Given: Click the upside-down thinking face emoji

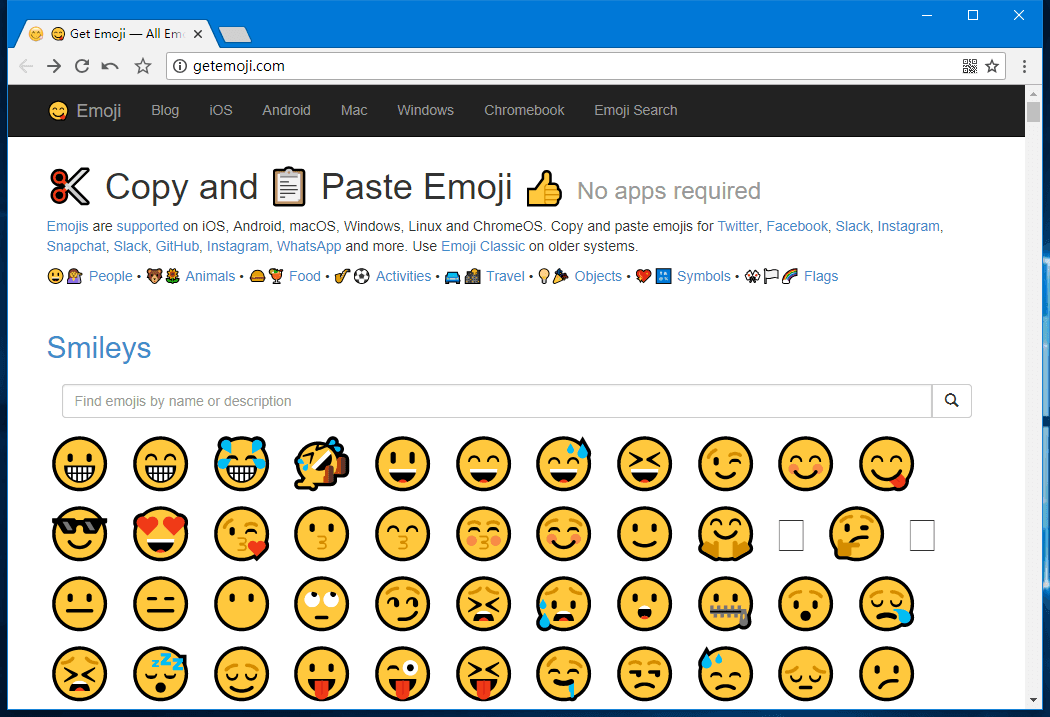Looking at the screenshot, I should click(x=856, y=534).
